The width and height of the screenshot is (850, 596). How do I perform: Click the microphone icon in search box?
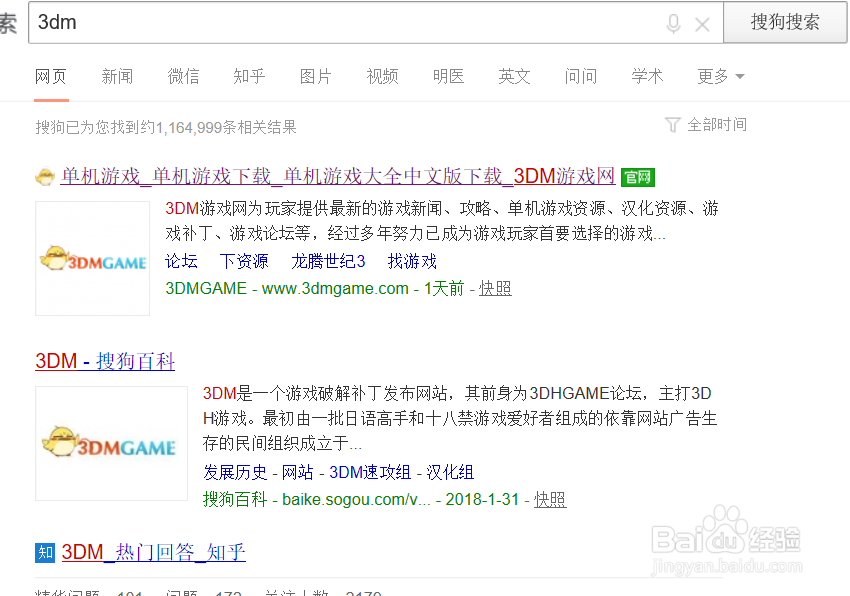[673, 23]
